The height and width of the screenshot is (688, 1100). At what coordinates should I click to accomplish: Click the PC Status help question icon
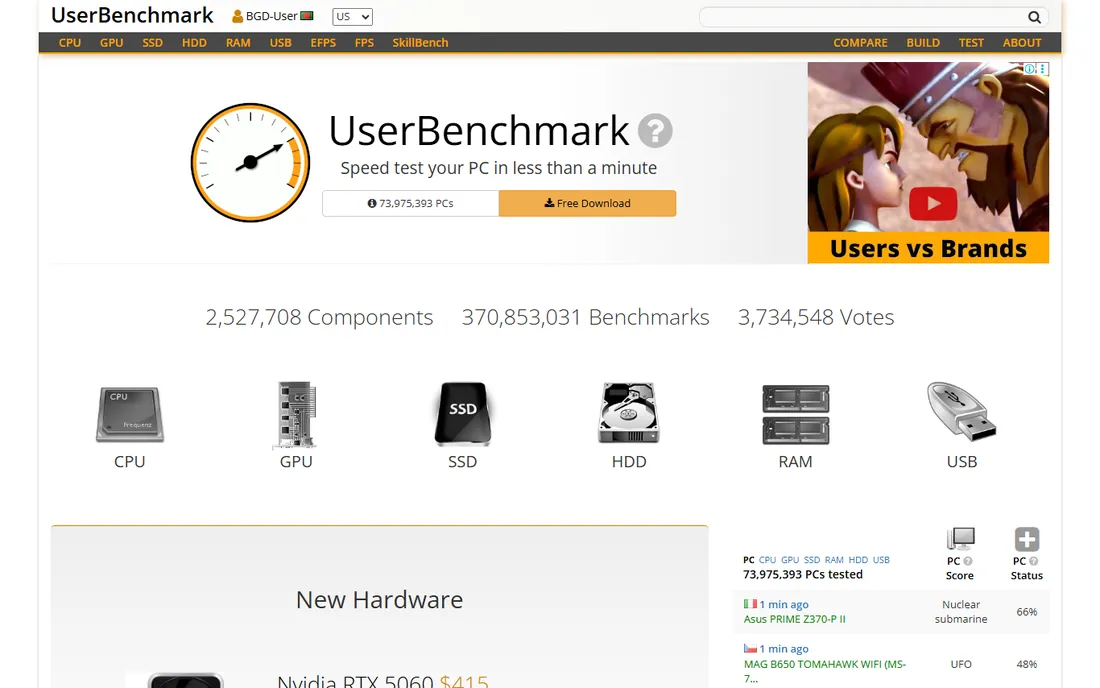1033,561
